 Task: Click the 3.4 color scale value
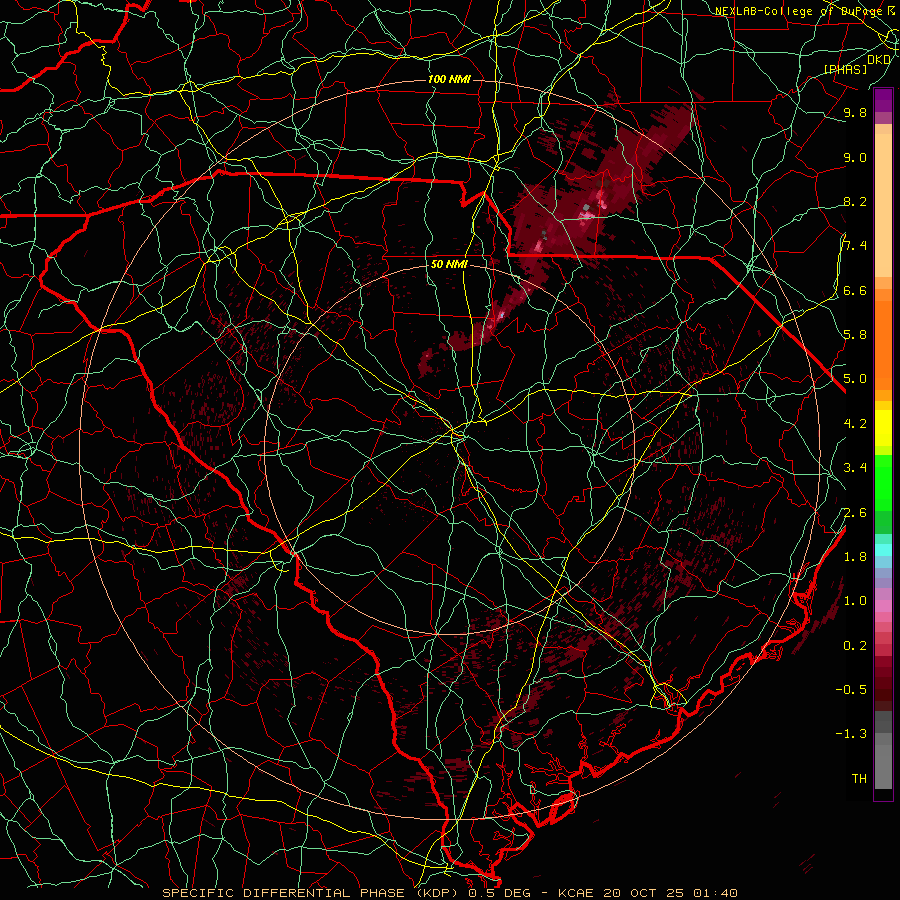coord(855,468)
